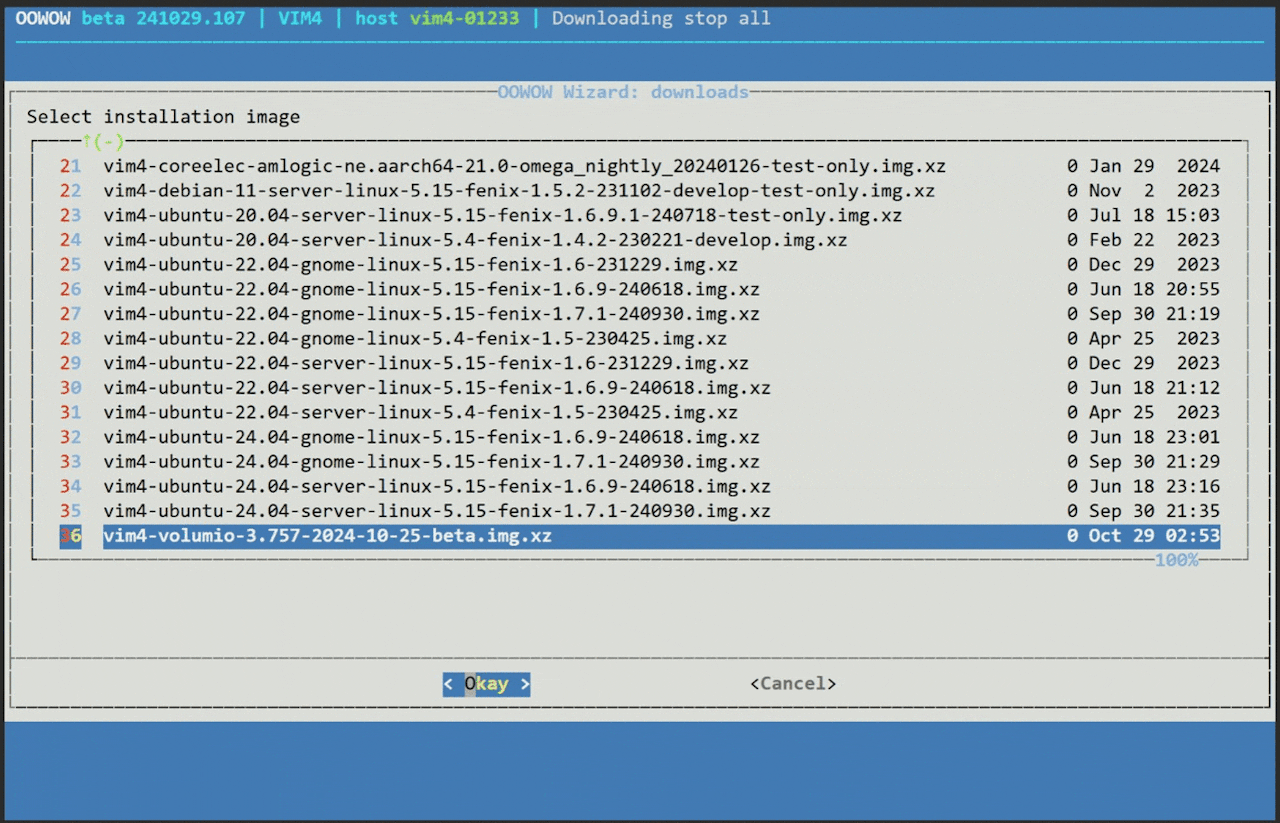Select the vim4-debian-11-server fenix-1.5.2 image
This screenshot has width=1280, height=823.
pyautogui.click(x=640, y=190)
